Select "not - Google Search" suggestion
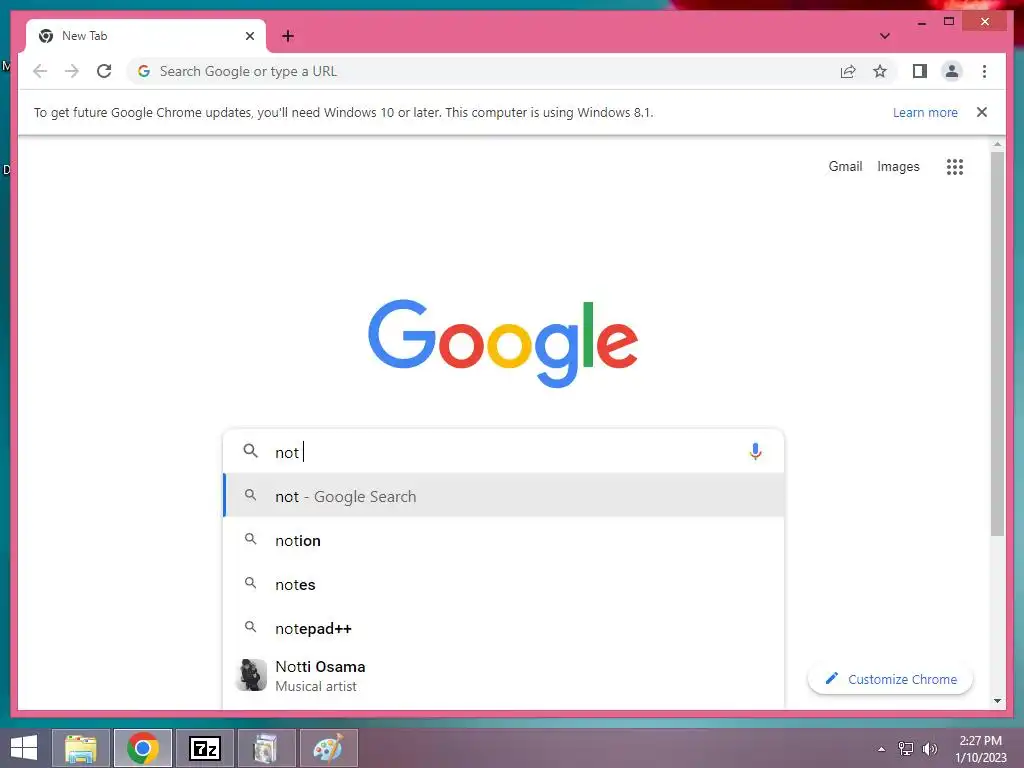Screen dimensions: 1024x768 tap(503, 496)
